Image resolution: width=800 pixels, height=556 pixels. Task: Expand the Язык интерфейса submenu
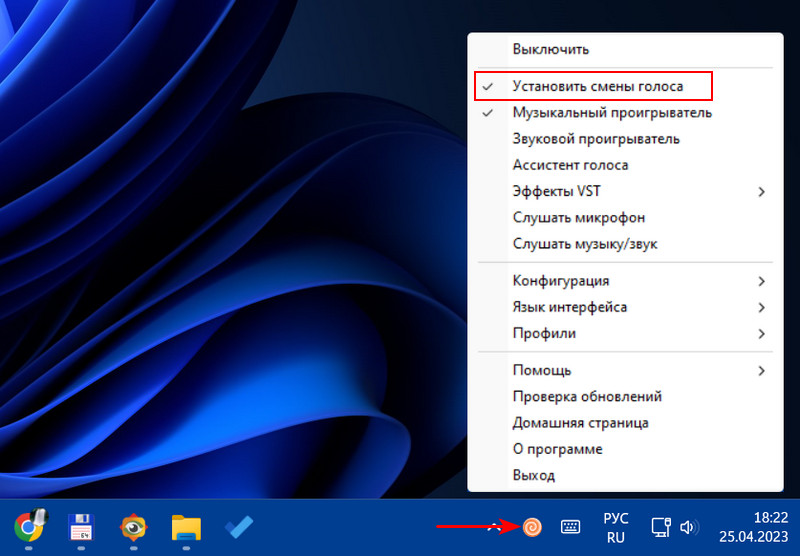pyautogui.click(x=625, y=307)
